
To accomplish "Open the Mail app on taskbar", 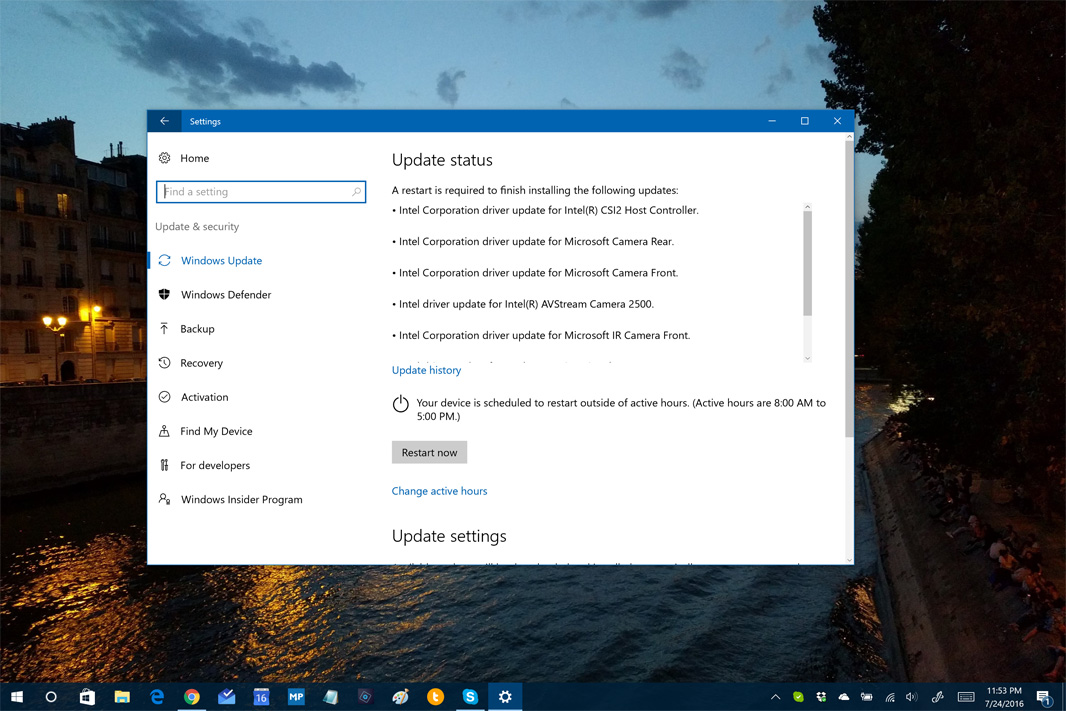I will tap(226, 697).
